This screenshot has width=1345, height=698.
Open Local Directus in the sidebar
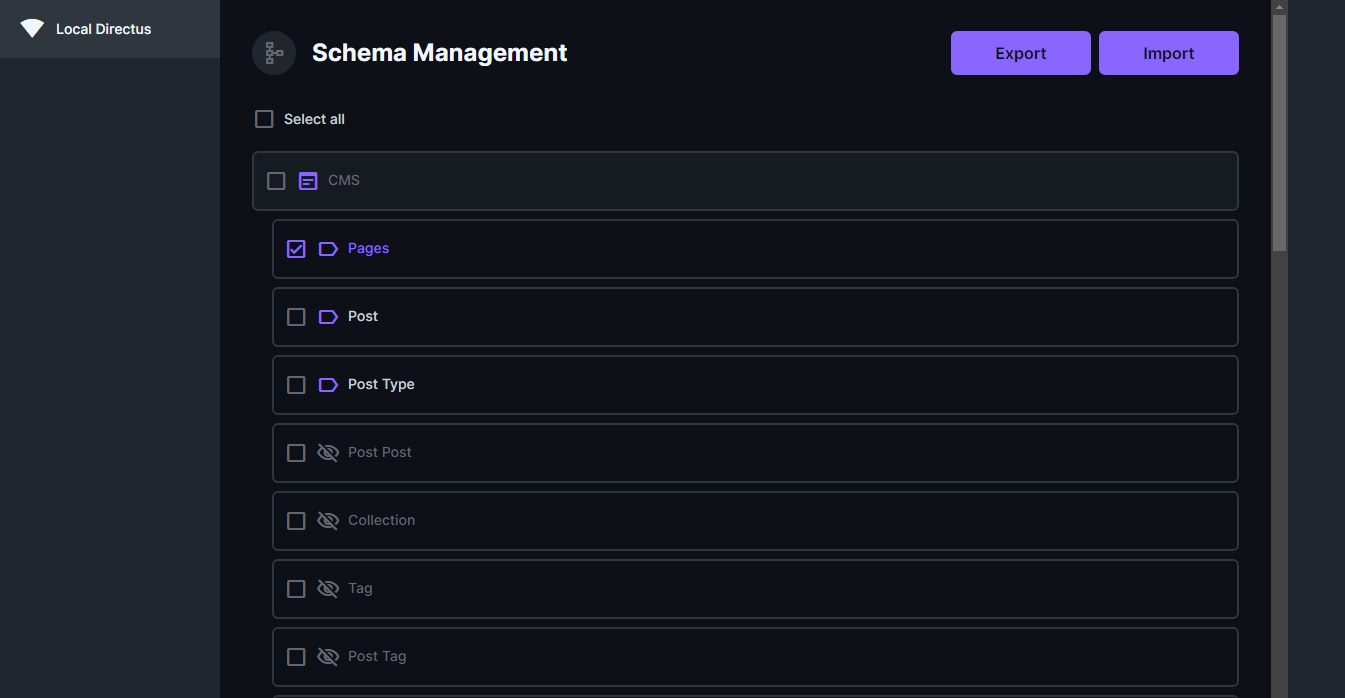110,29
